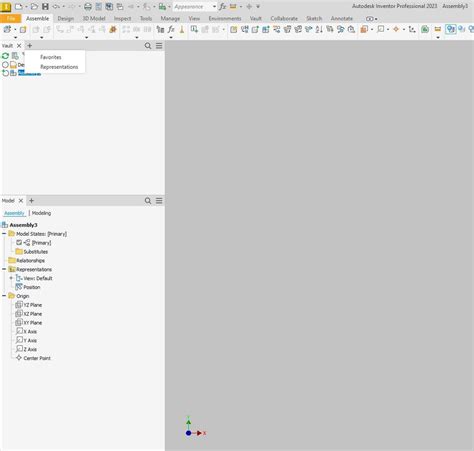Expand the View: Default node
Viewport: 474px width, 451px height.
pos(11,278)
